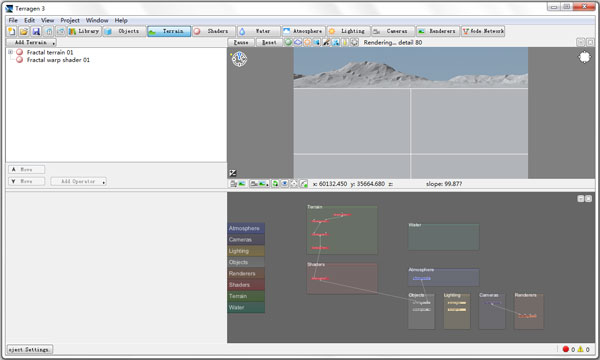The height and width of the screenshot is (360, 600).
Task: Click the upper Move button with the A arrow
Action: tap(26, 169)
